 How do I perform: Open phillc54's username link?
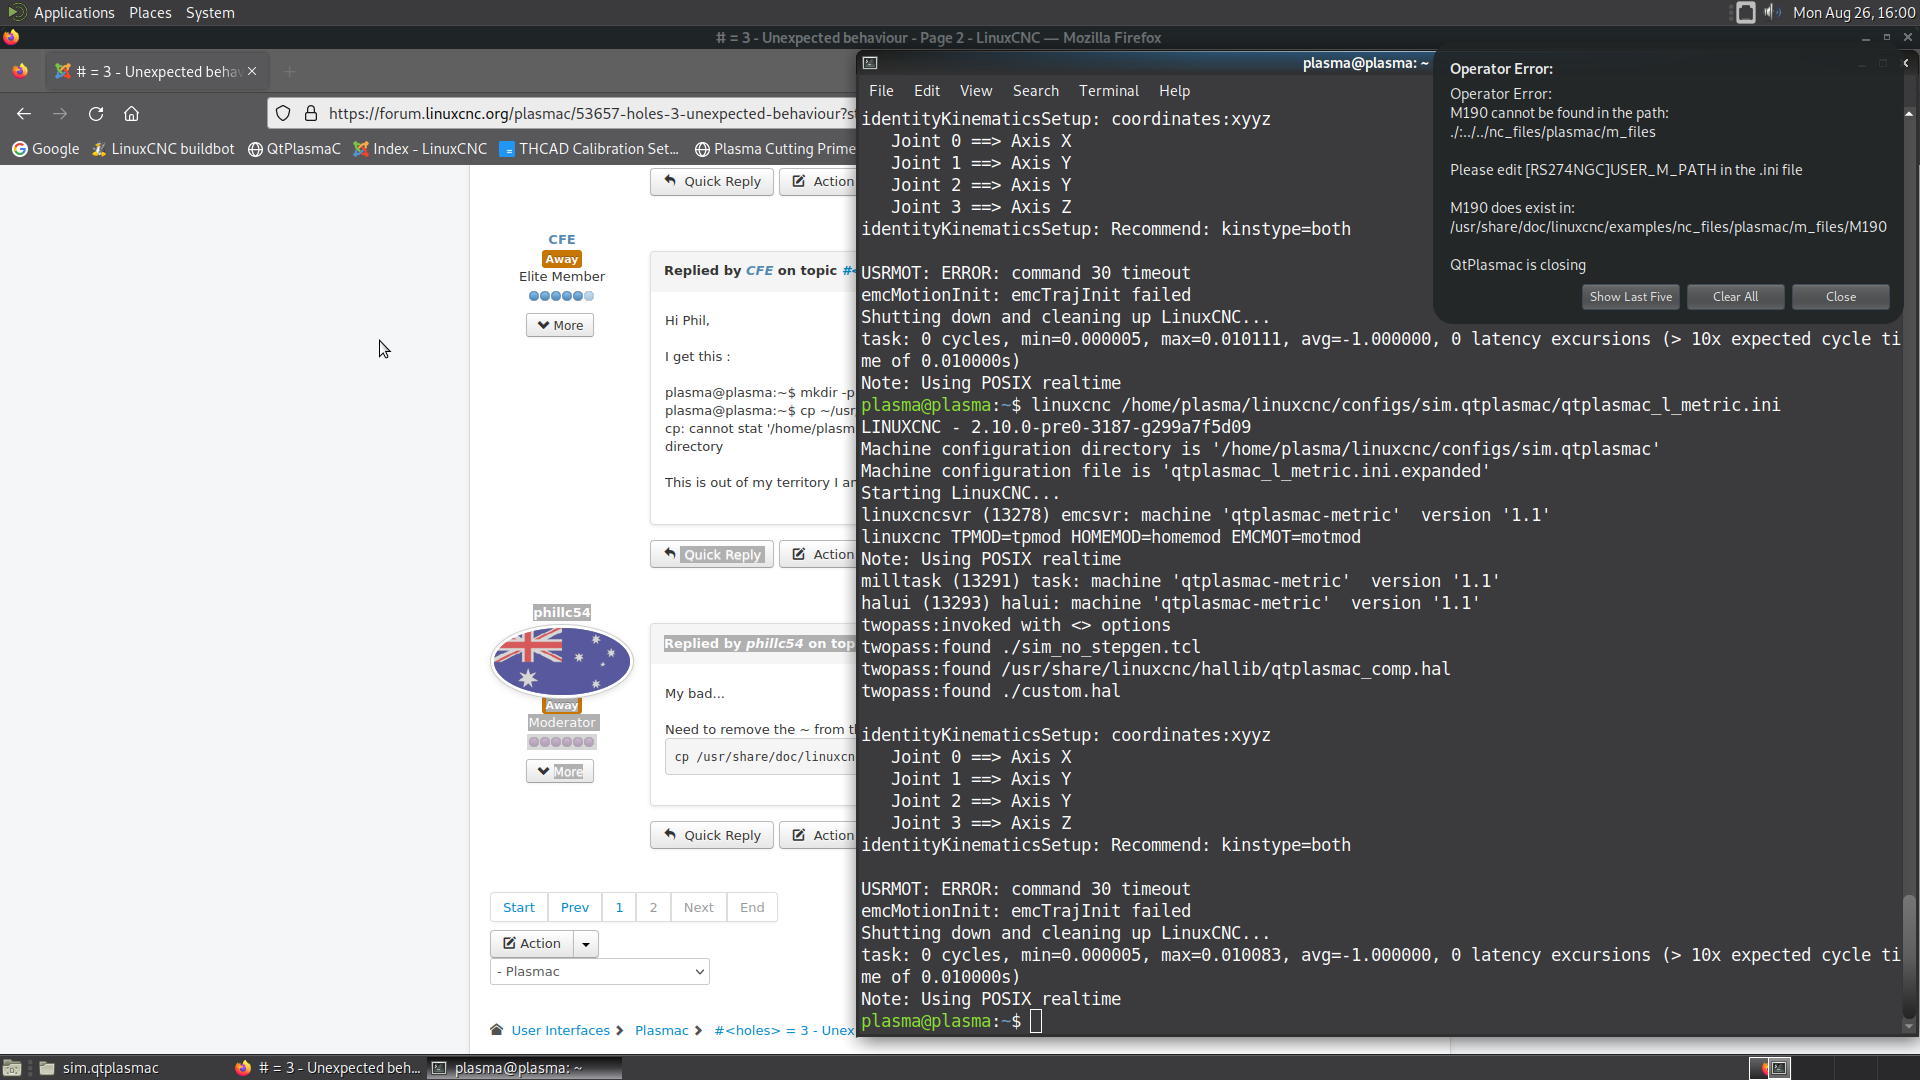562,613
